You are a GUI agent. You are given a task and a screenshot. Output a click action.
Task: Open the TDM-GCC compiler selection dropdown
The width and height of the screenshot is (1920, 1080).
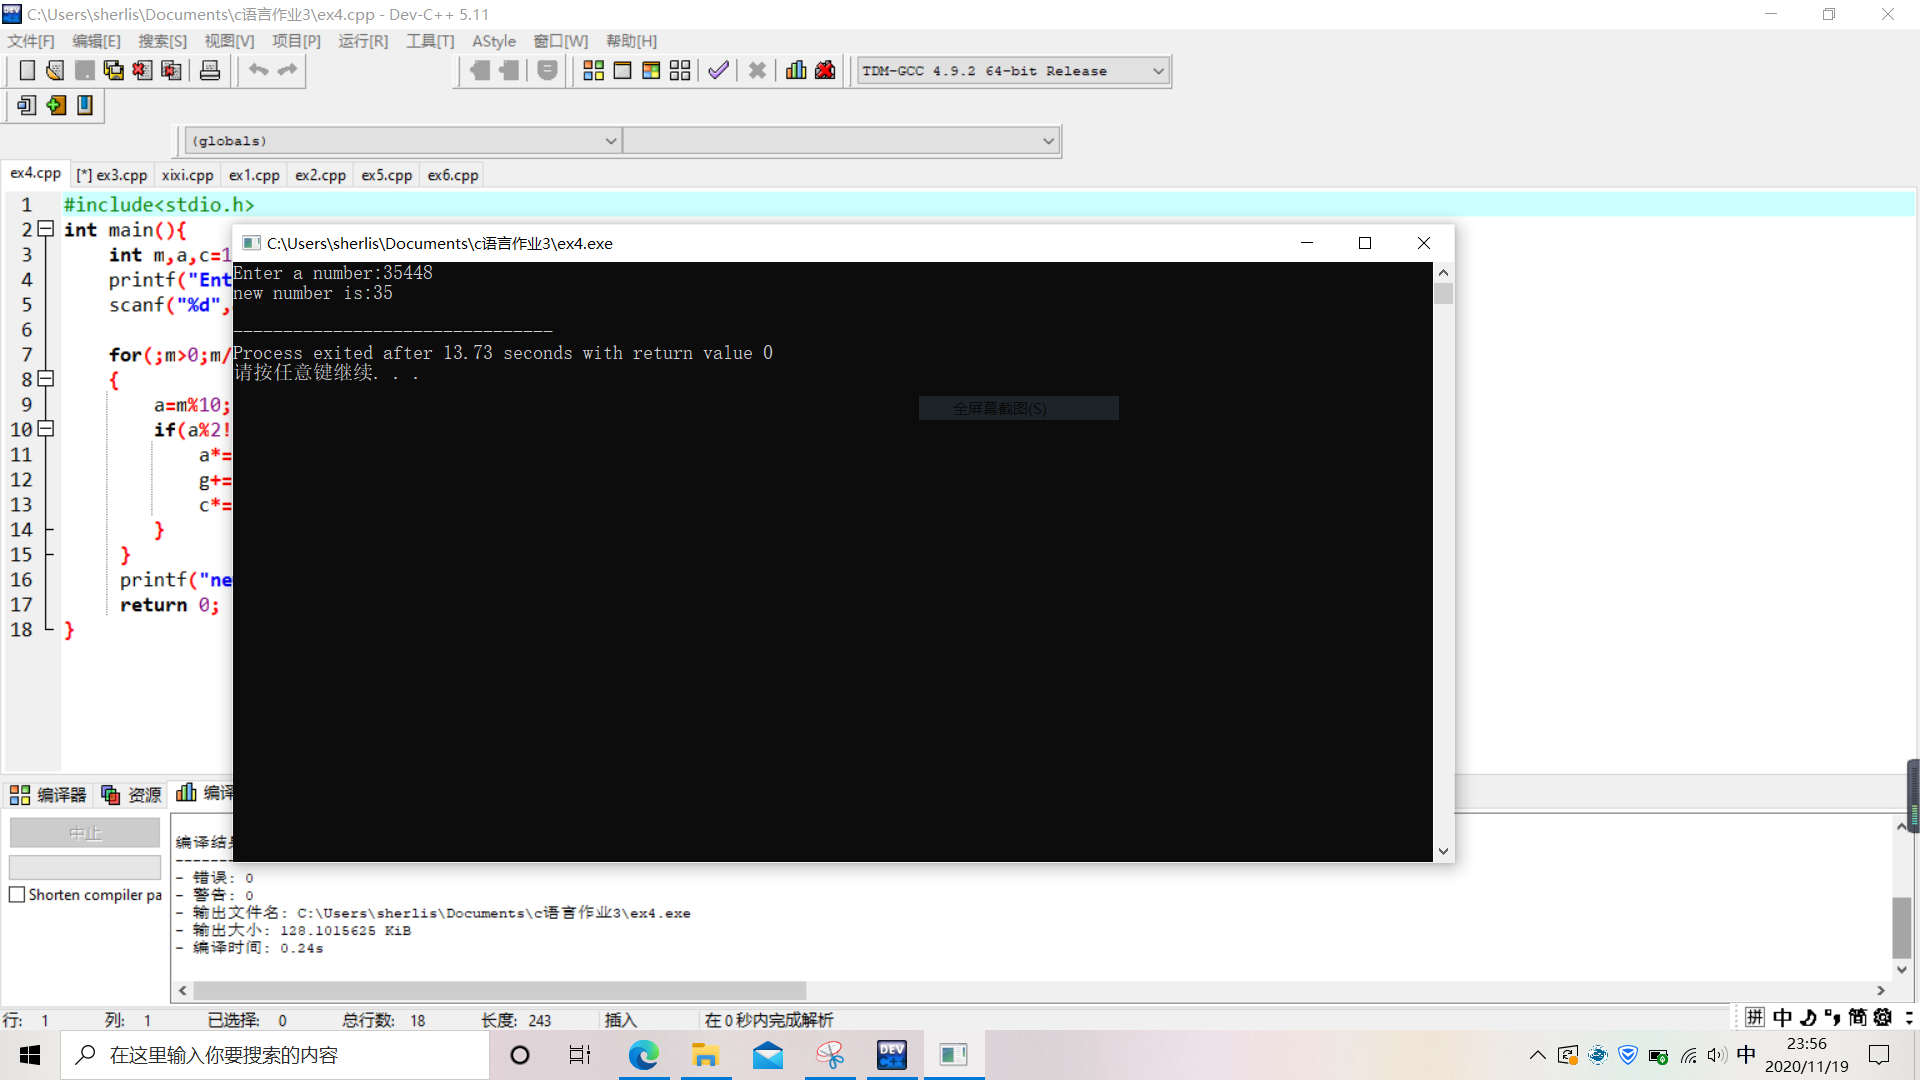tap(1158, 71)
